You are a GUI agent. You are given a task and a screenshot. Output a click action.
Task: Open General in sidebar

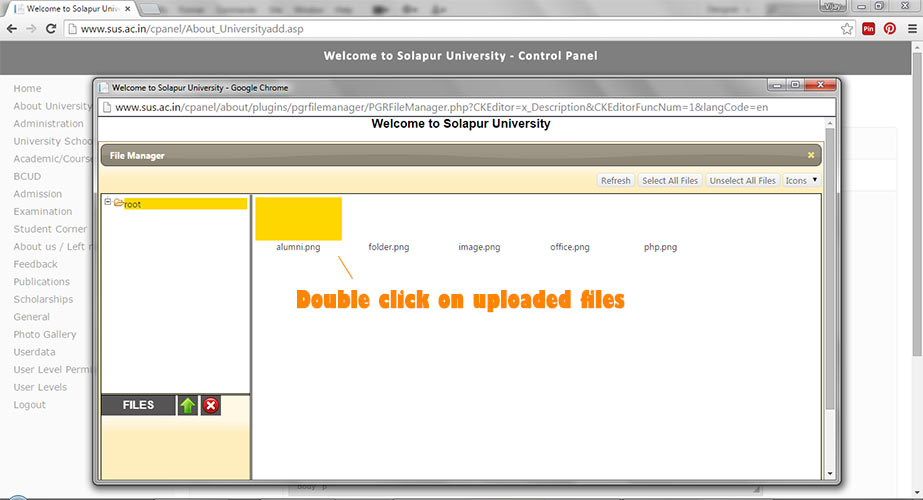coord(32,317)
